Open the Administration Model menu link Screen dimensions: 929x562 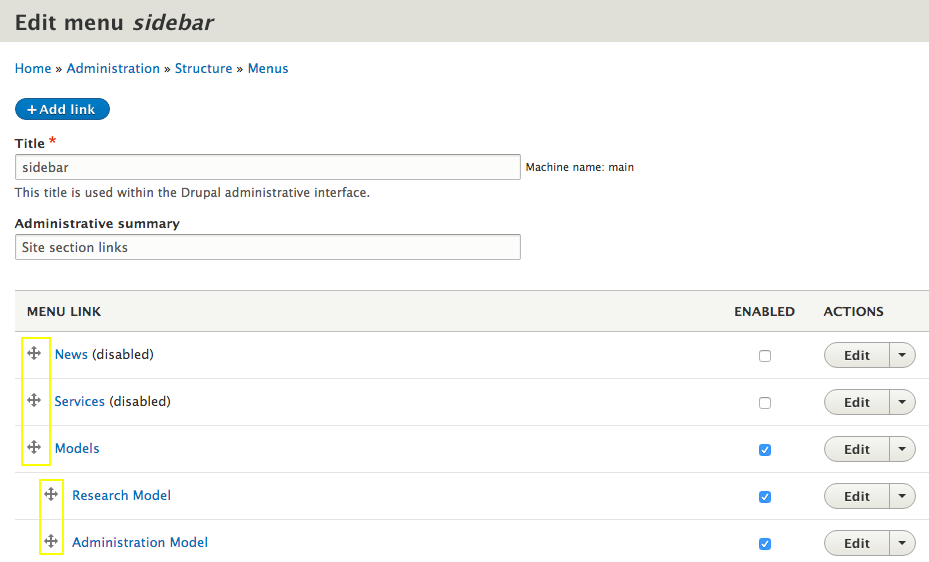pos(140,542)
